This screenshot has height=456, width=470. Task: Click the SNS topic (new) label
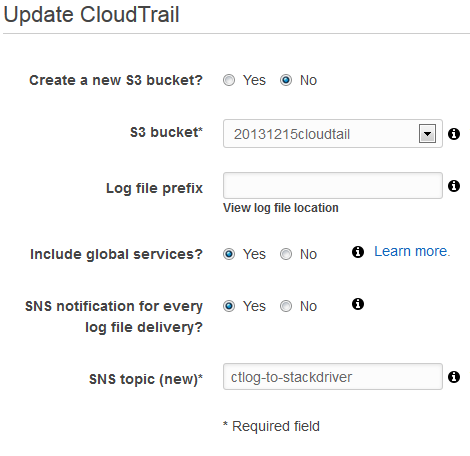tap(146, 379)
